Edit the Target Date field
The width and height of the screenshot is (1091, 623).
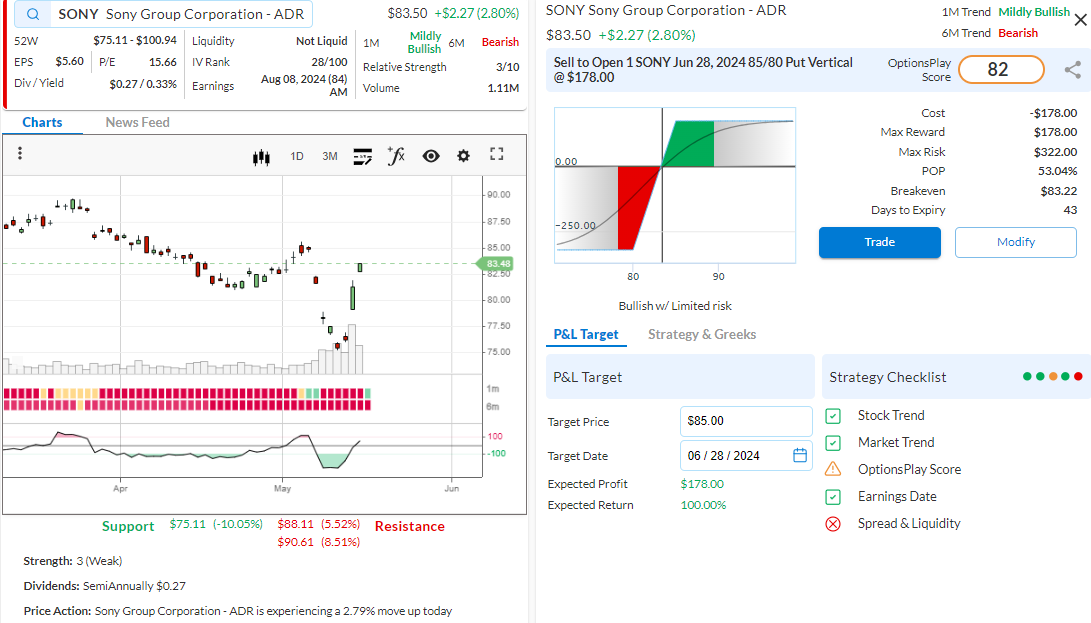point(746,455)
